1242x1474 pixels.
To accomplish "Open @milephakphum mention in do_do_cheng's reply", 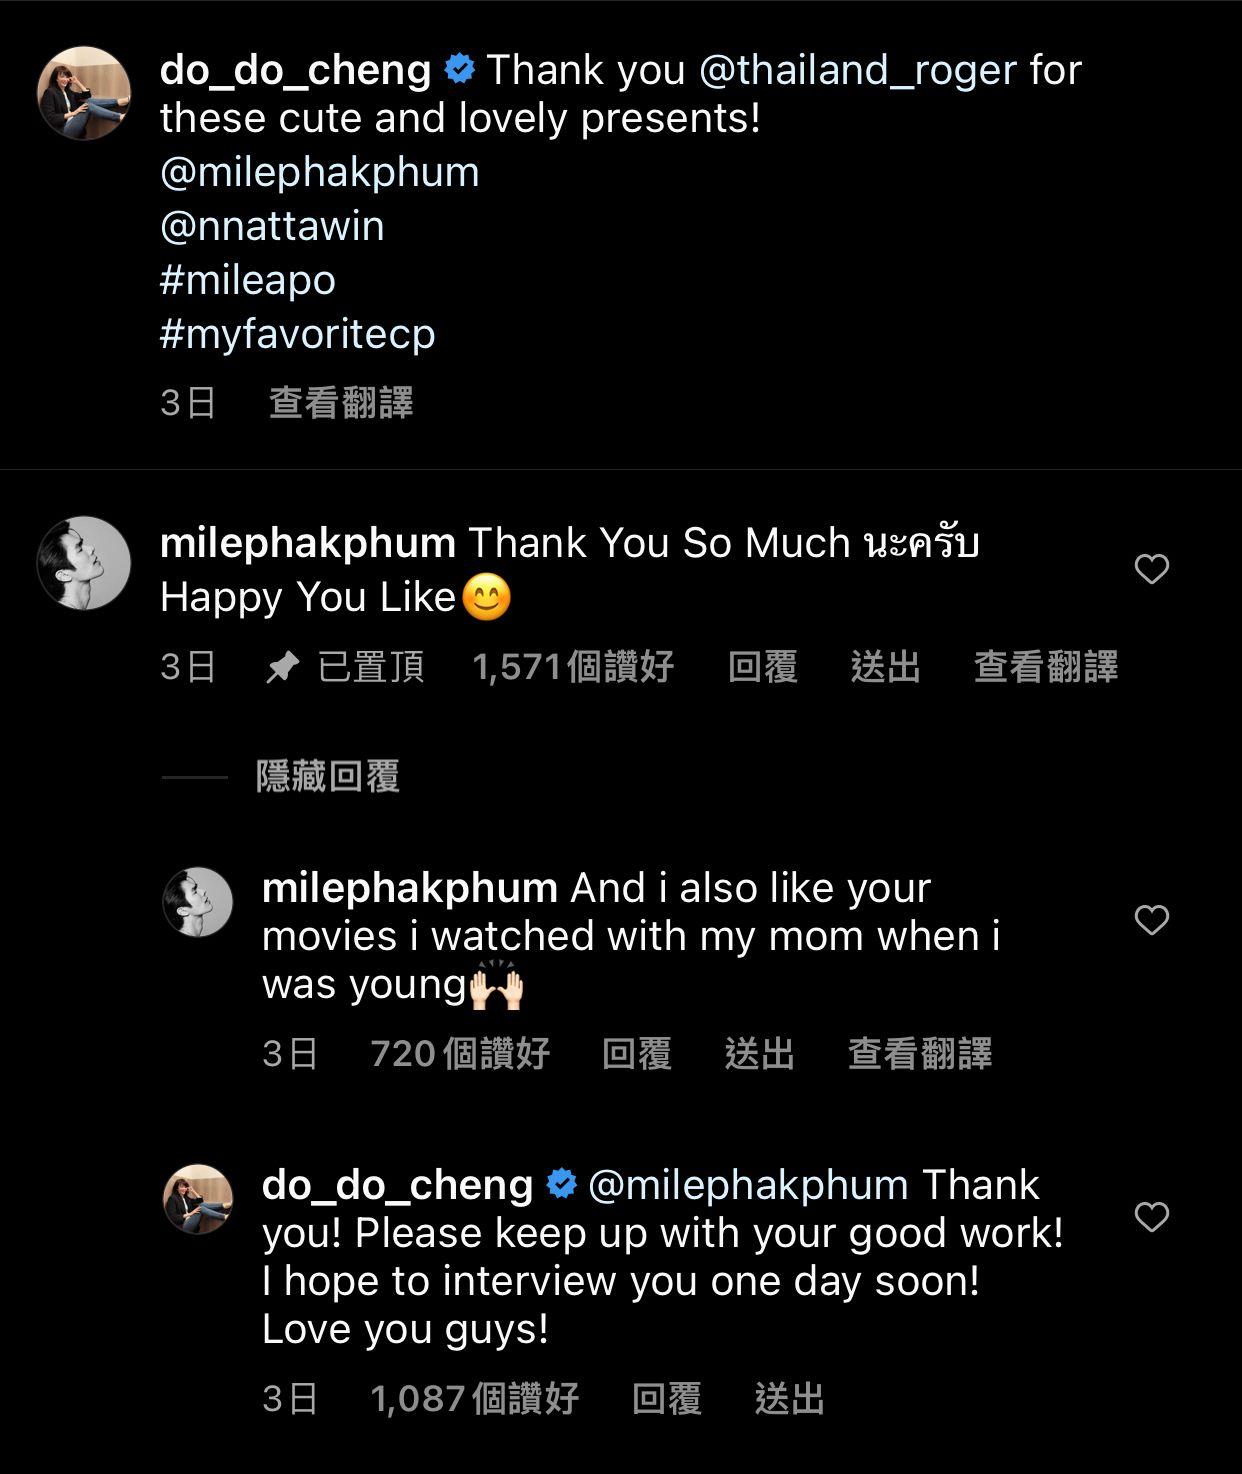I will click(x=748, y=1185).
